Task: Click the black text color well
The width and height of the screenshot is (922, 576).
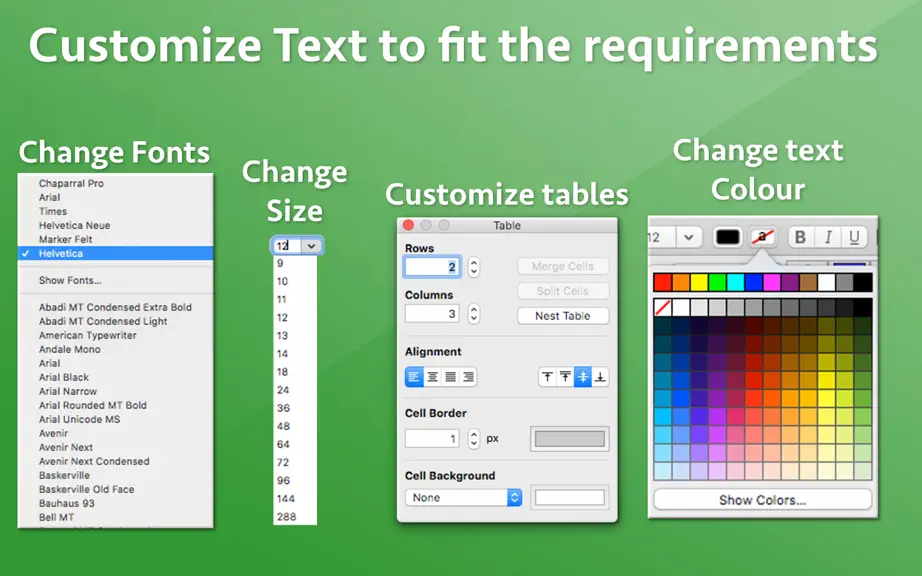Action: [x=727, y=237]
